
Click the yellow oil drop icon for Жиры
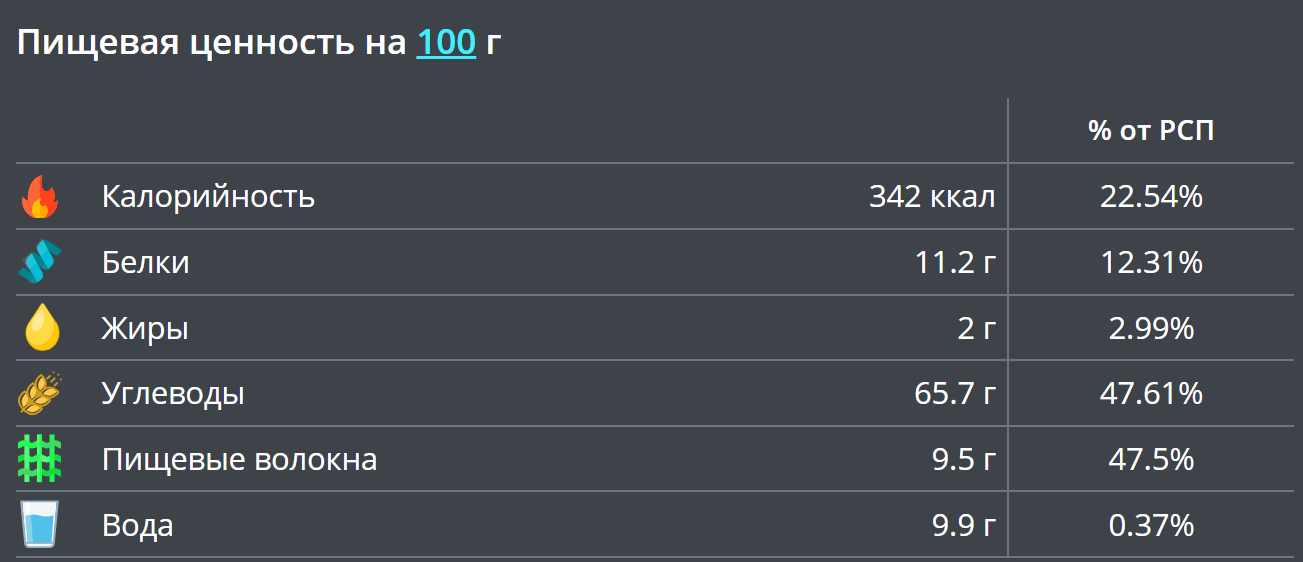[41, 328]
